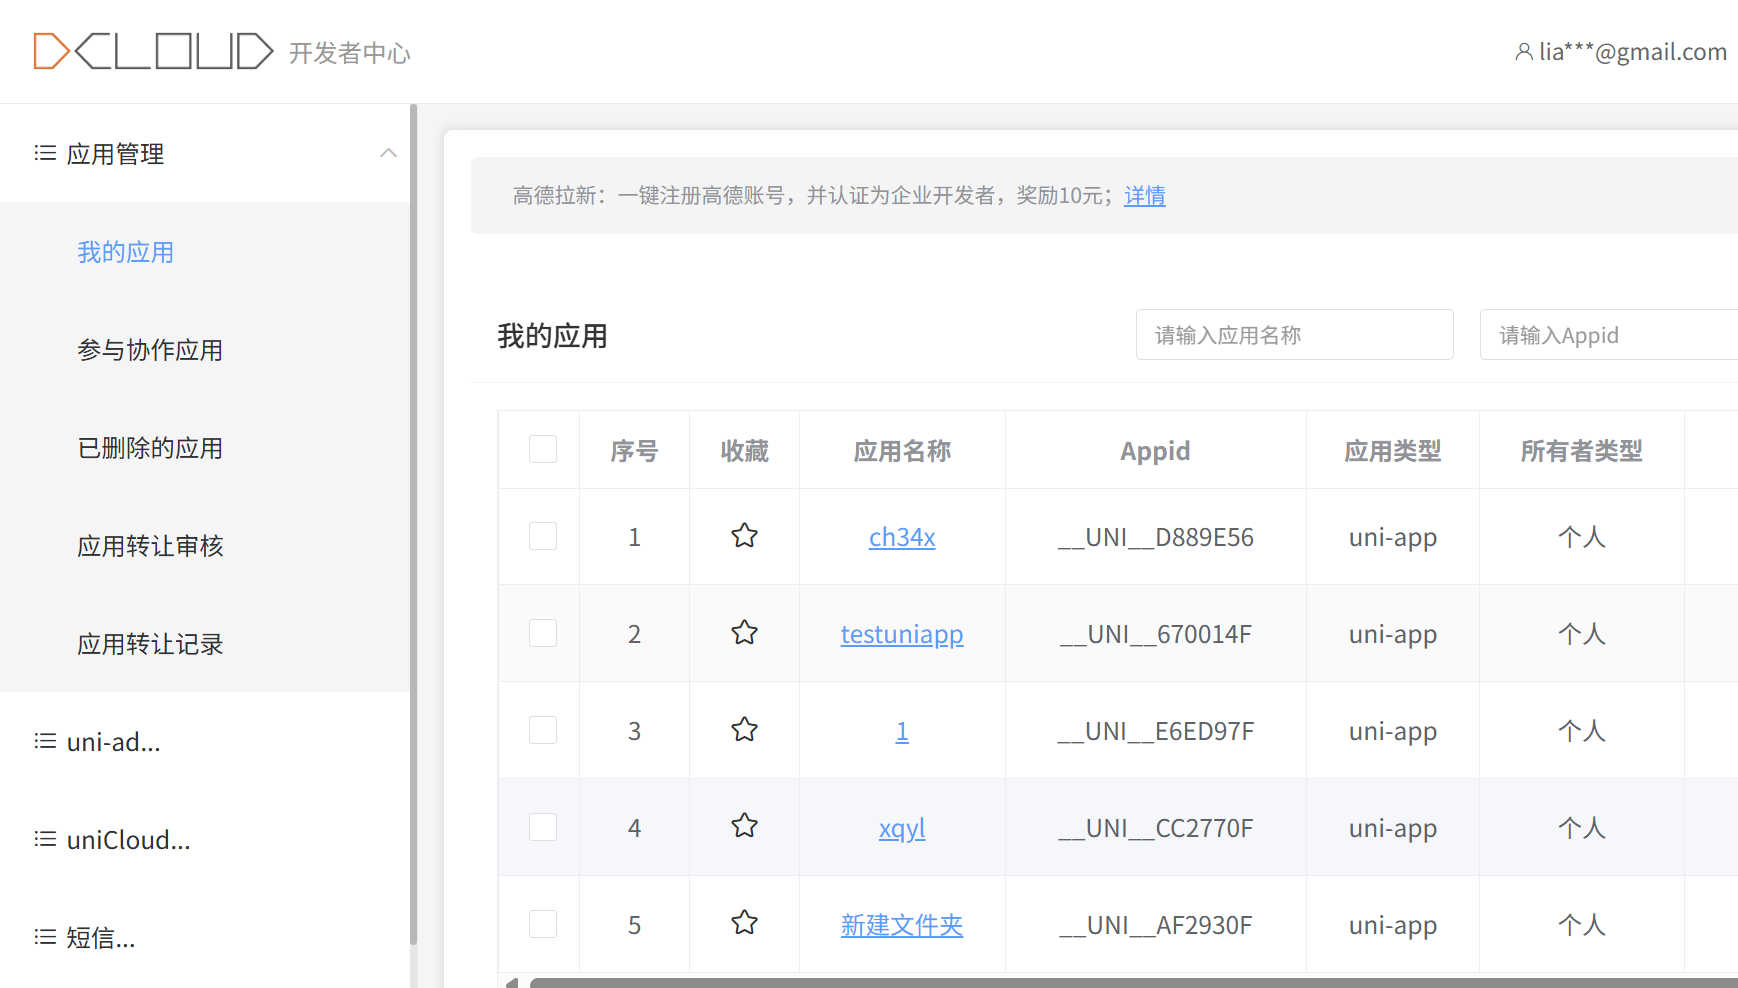Screen dimensions: 1738x988
Task: Favorite the 新建文件夹 app star
Action: coord(744,923)
